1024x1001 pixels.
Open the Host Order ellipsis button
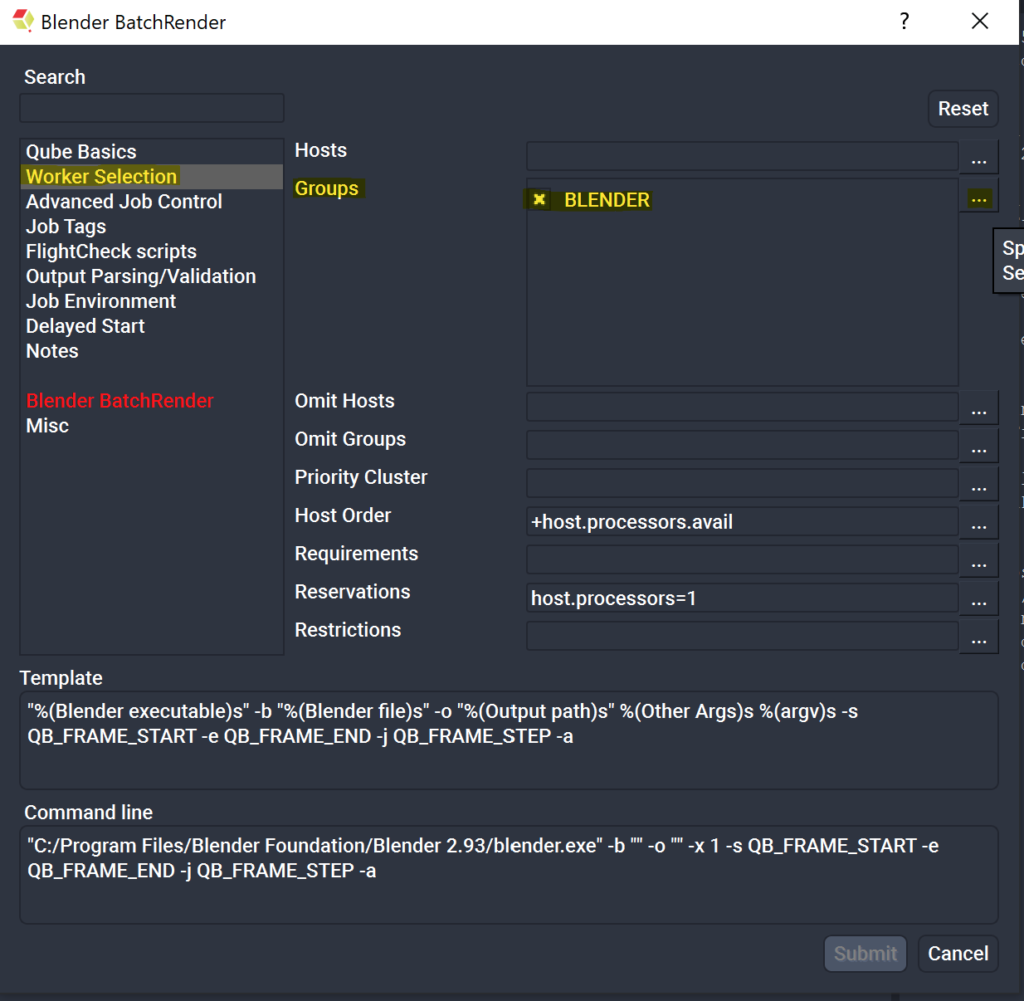point(978,523)
